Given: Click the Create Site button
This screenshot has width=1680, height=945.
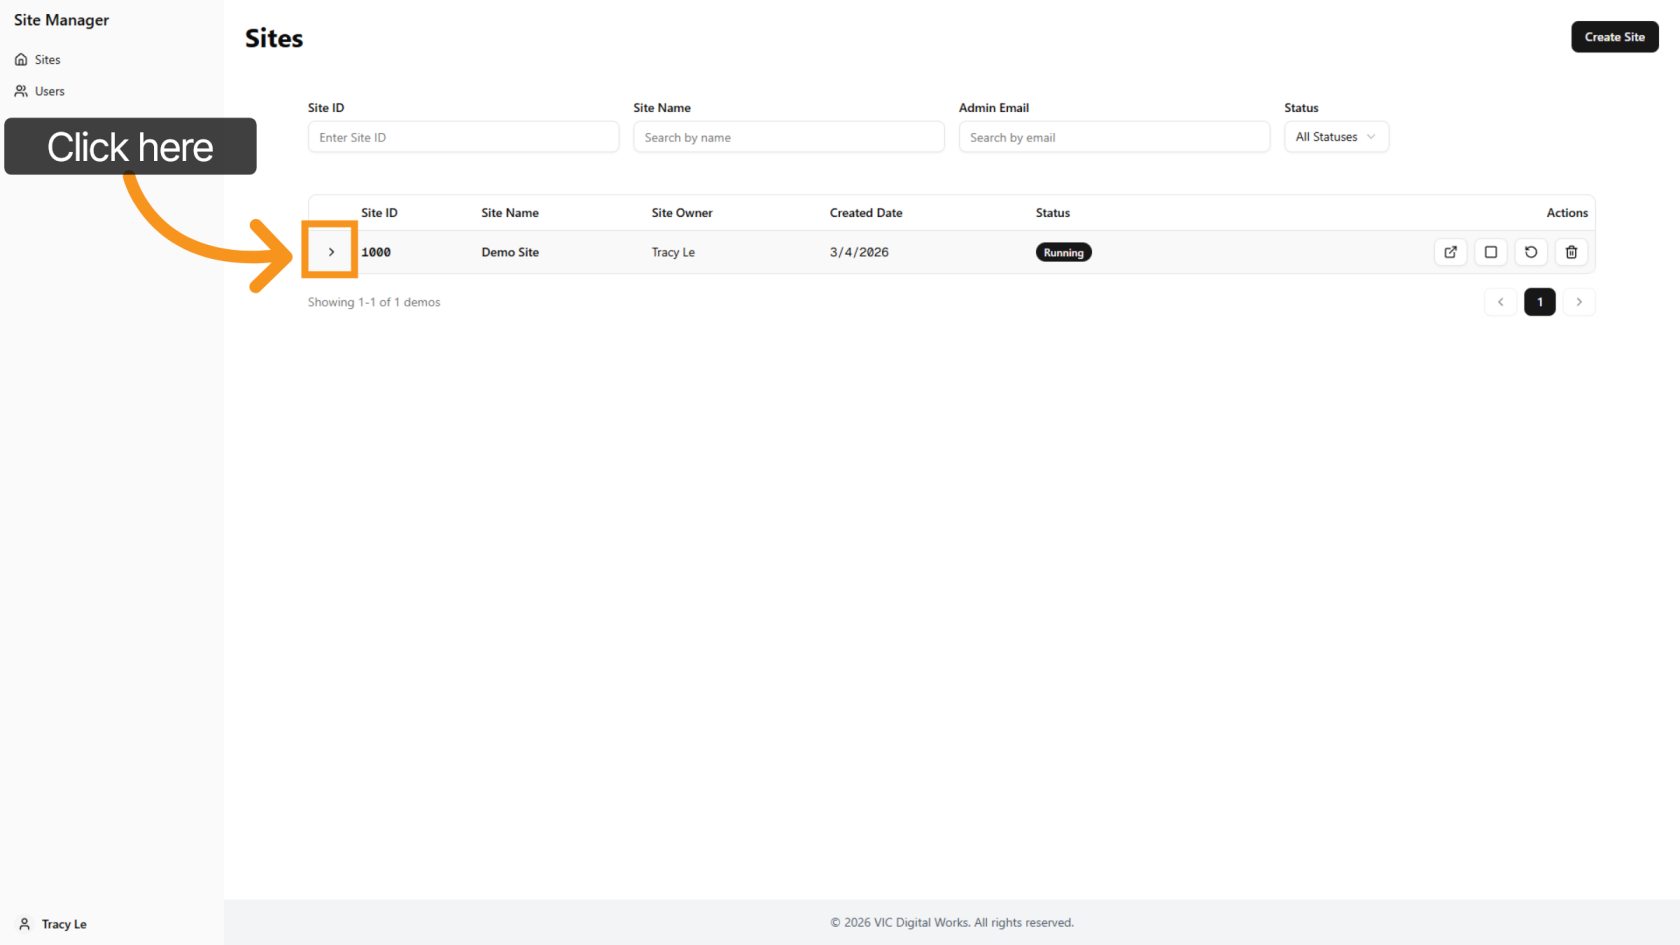Looking at the screenshot, I should [1614, 36].
